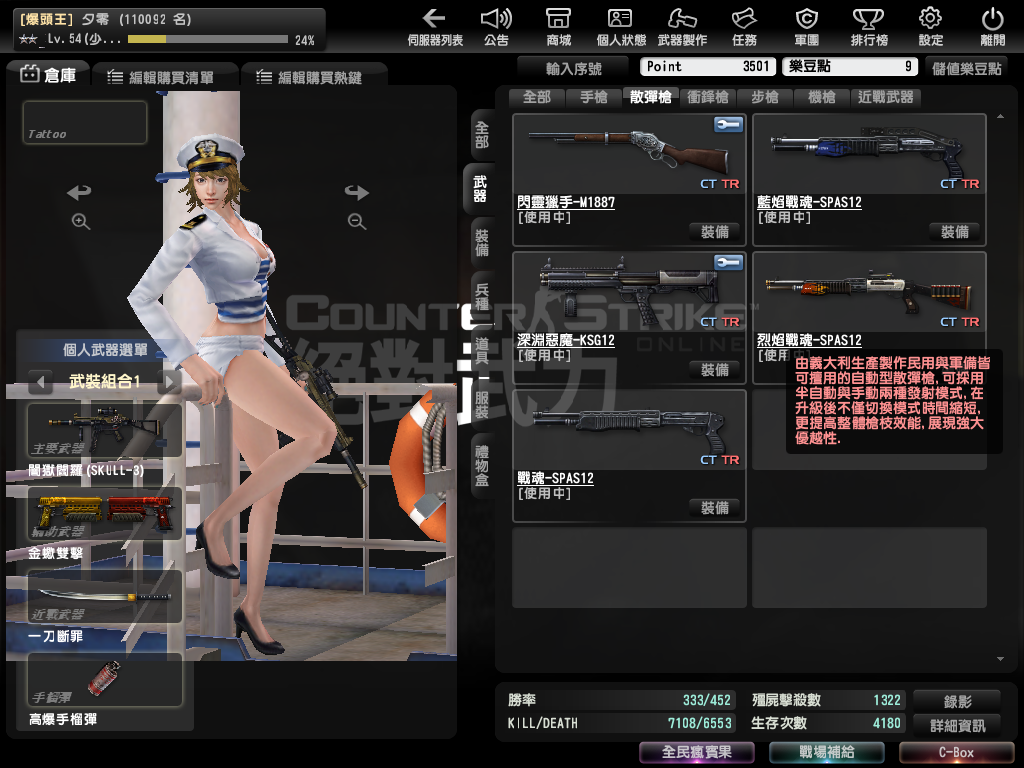
Task: Equip 閃靈獵手-M1887 with 裝備 button
Action: (x=715, y=232)
